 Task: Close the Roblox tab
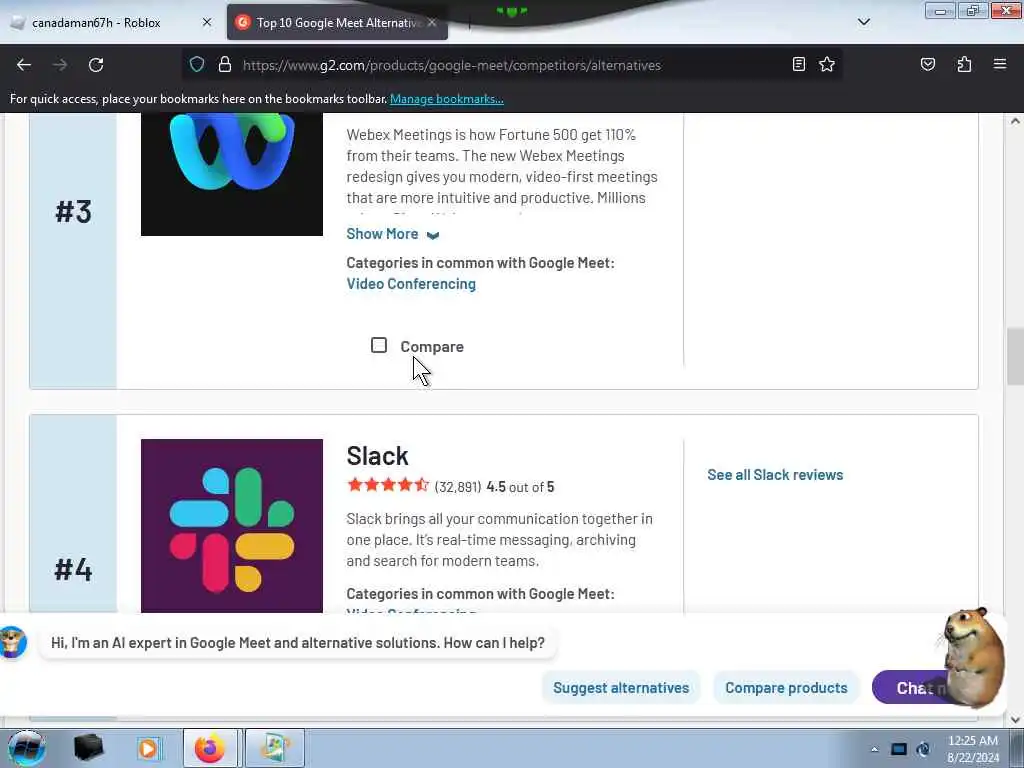point(207,22)
